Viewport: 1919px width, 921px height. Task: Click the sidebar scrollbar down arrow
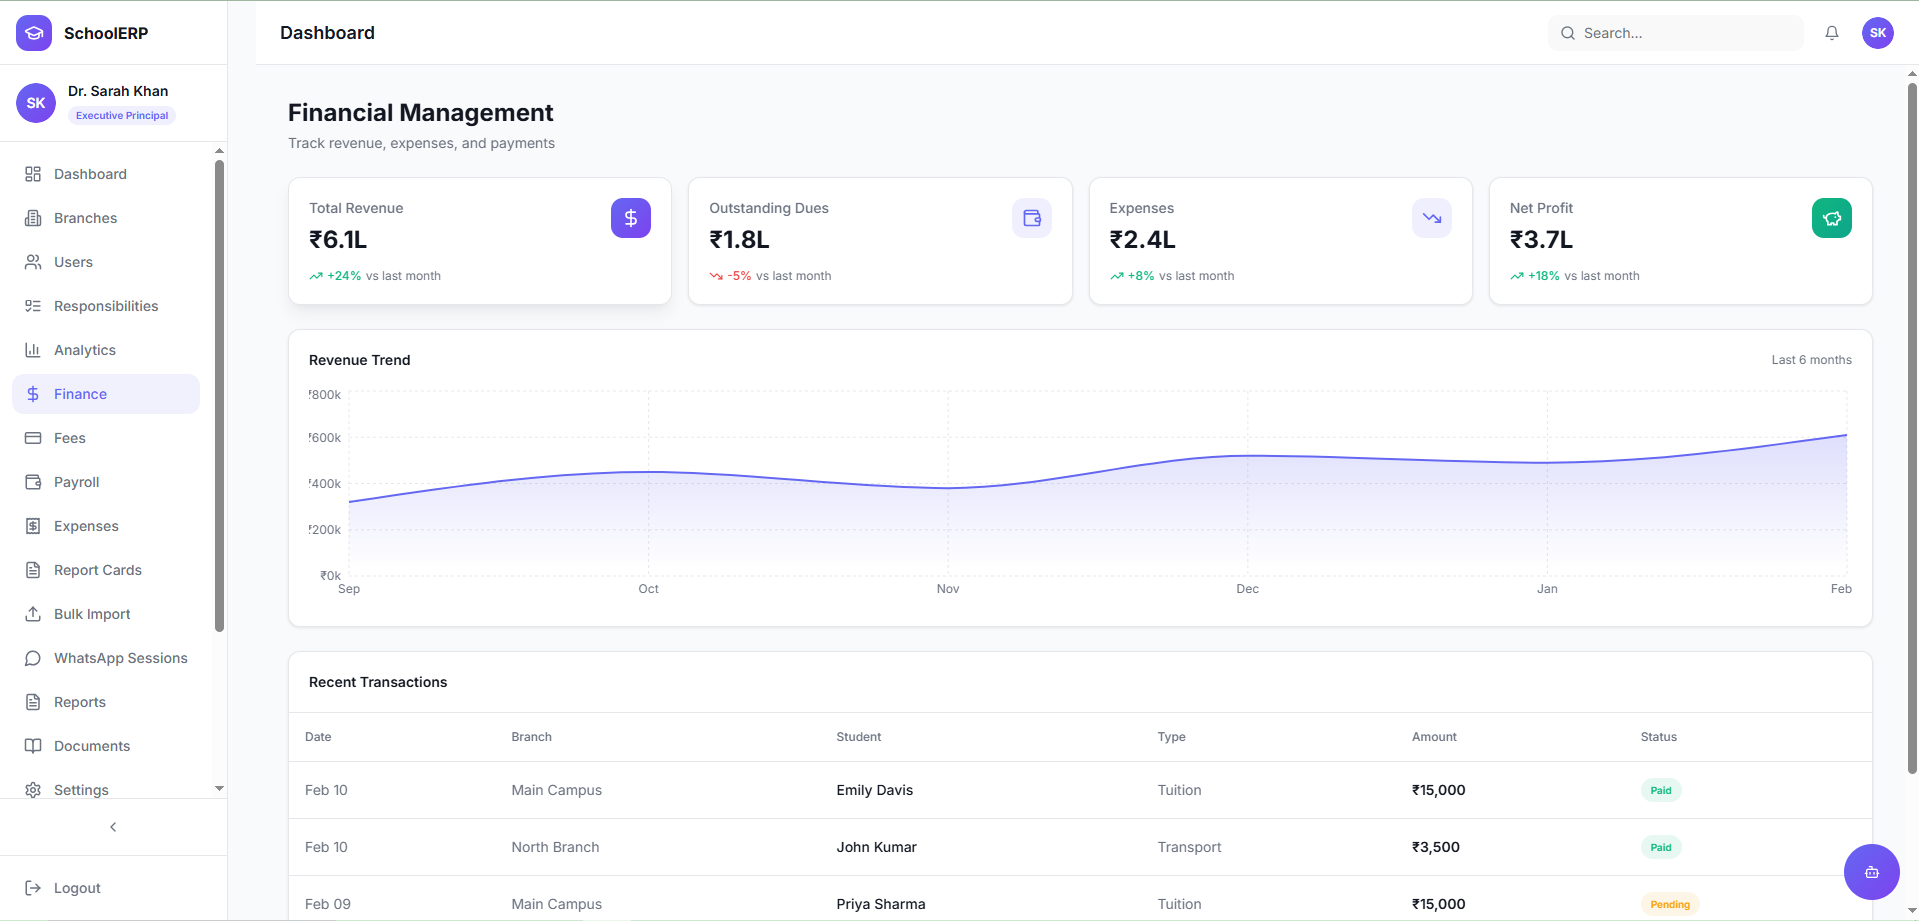[219, 789]
